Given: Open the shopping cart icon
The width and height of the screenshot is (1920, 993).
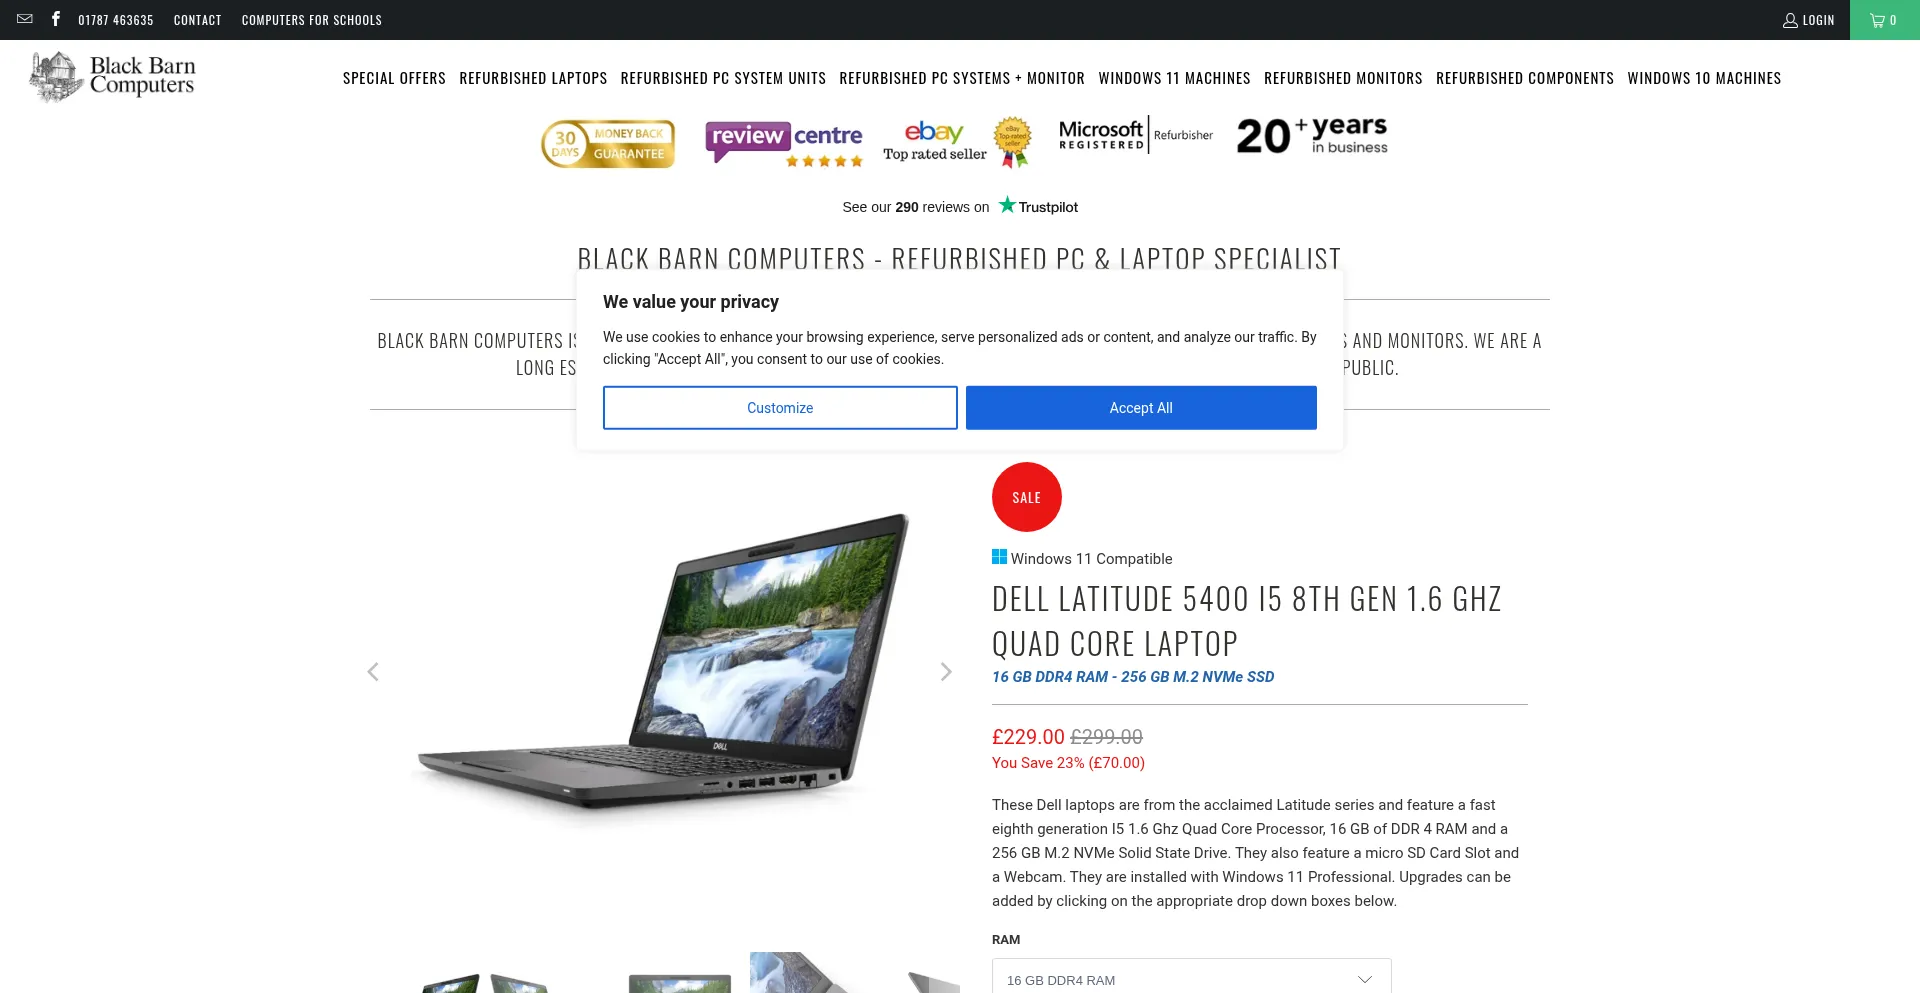Looking at the screenshot, I should tap(1884, 20).
